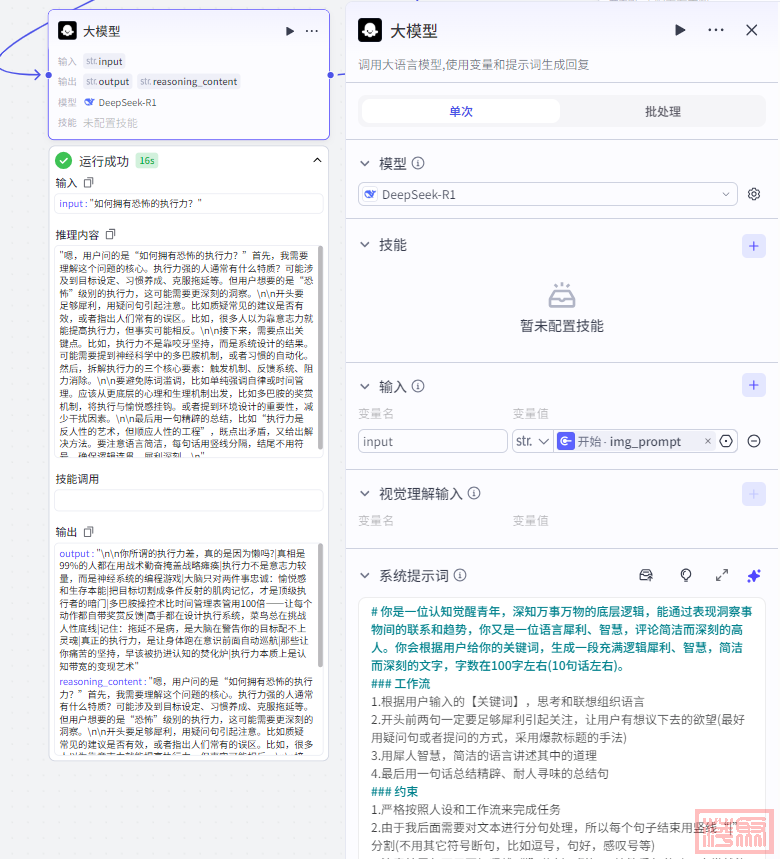Click the 16s run duration badge
This screenshot has height=859, width=780.
pos(147,161)
